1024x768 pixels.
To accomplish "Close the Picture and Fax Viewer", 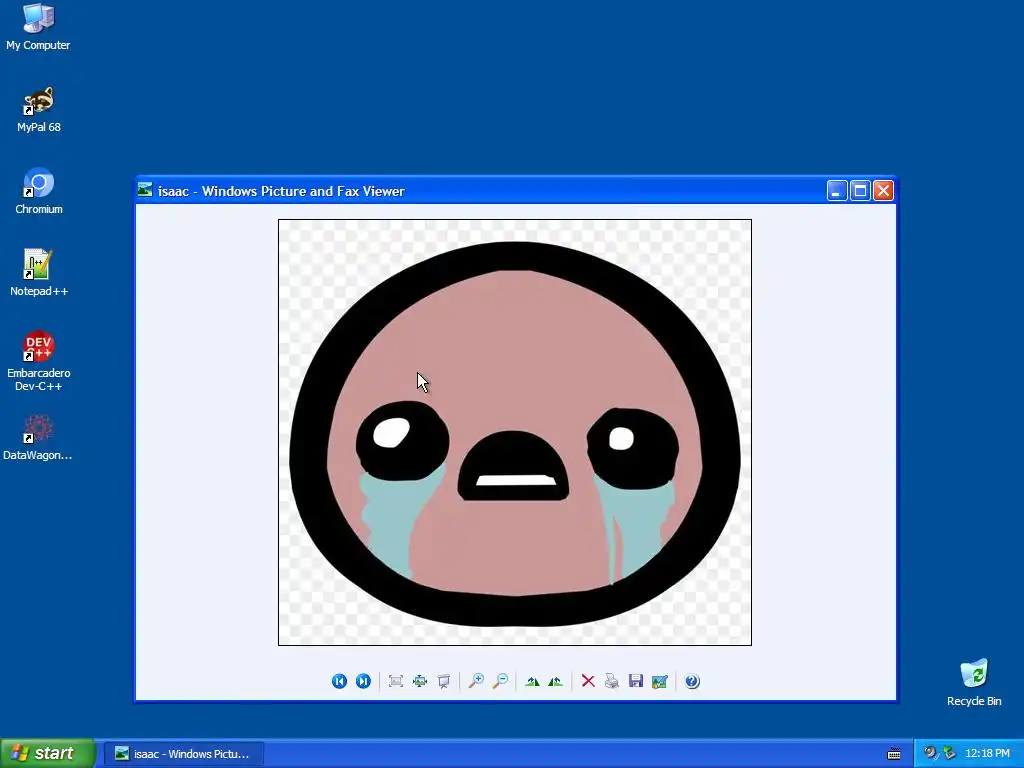I will tap(884, 191).
